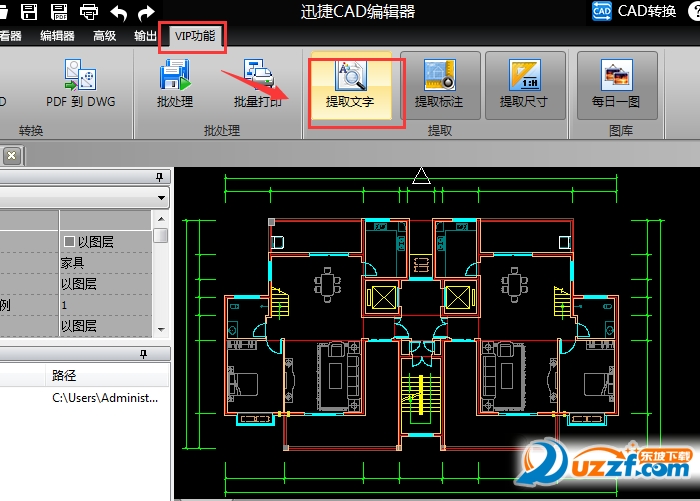Click the properties scrollbar down arrow
Screen dimensions: 700x501
[x=161, y=330]
